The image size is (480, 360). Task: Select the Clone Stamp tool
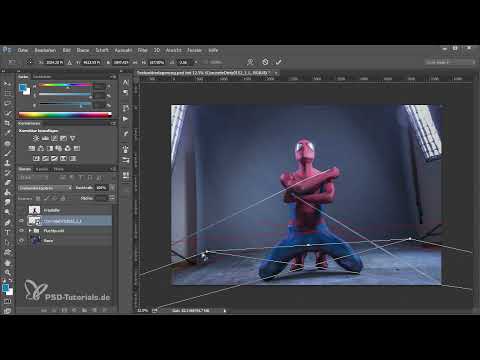tap(7, 163)
